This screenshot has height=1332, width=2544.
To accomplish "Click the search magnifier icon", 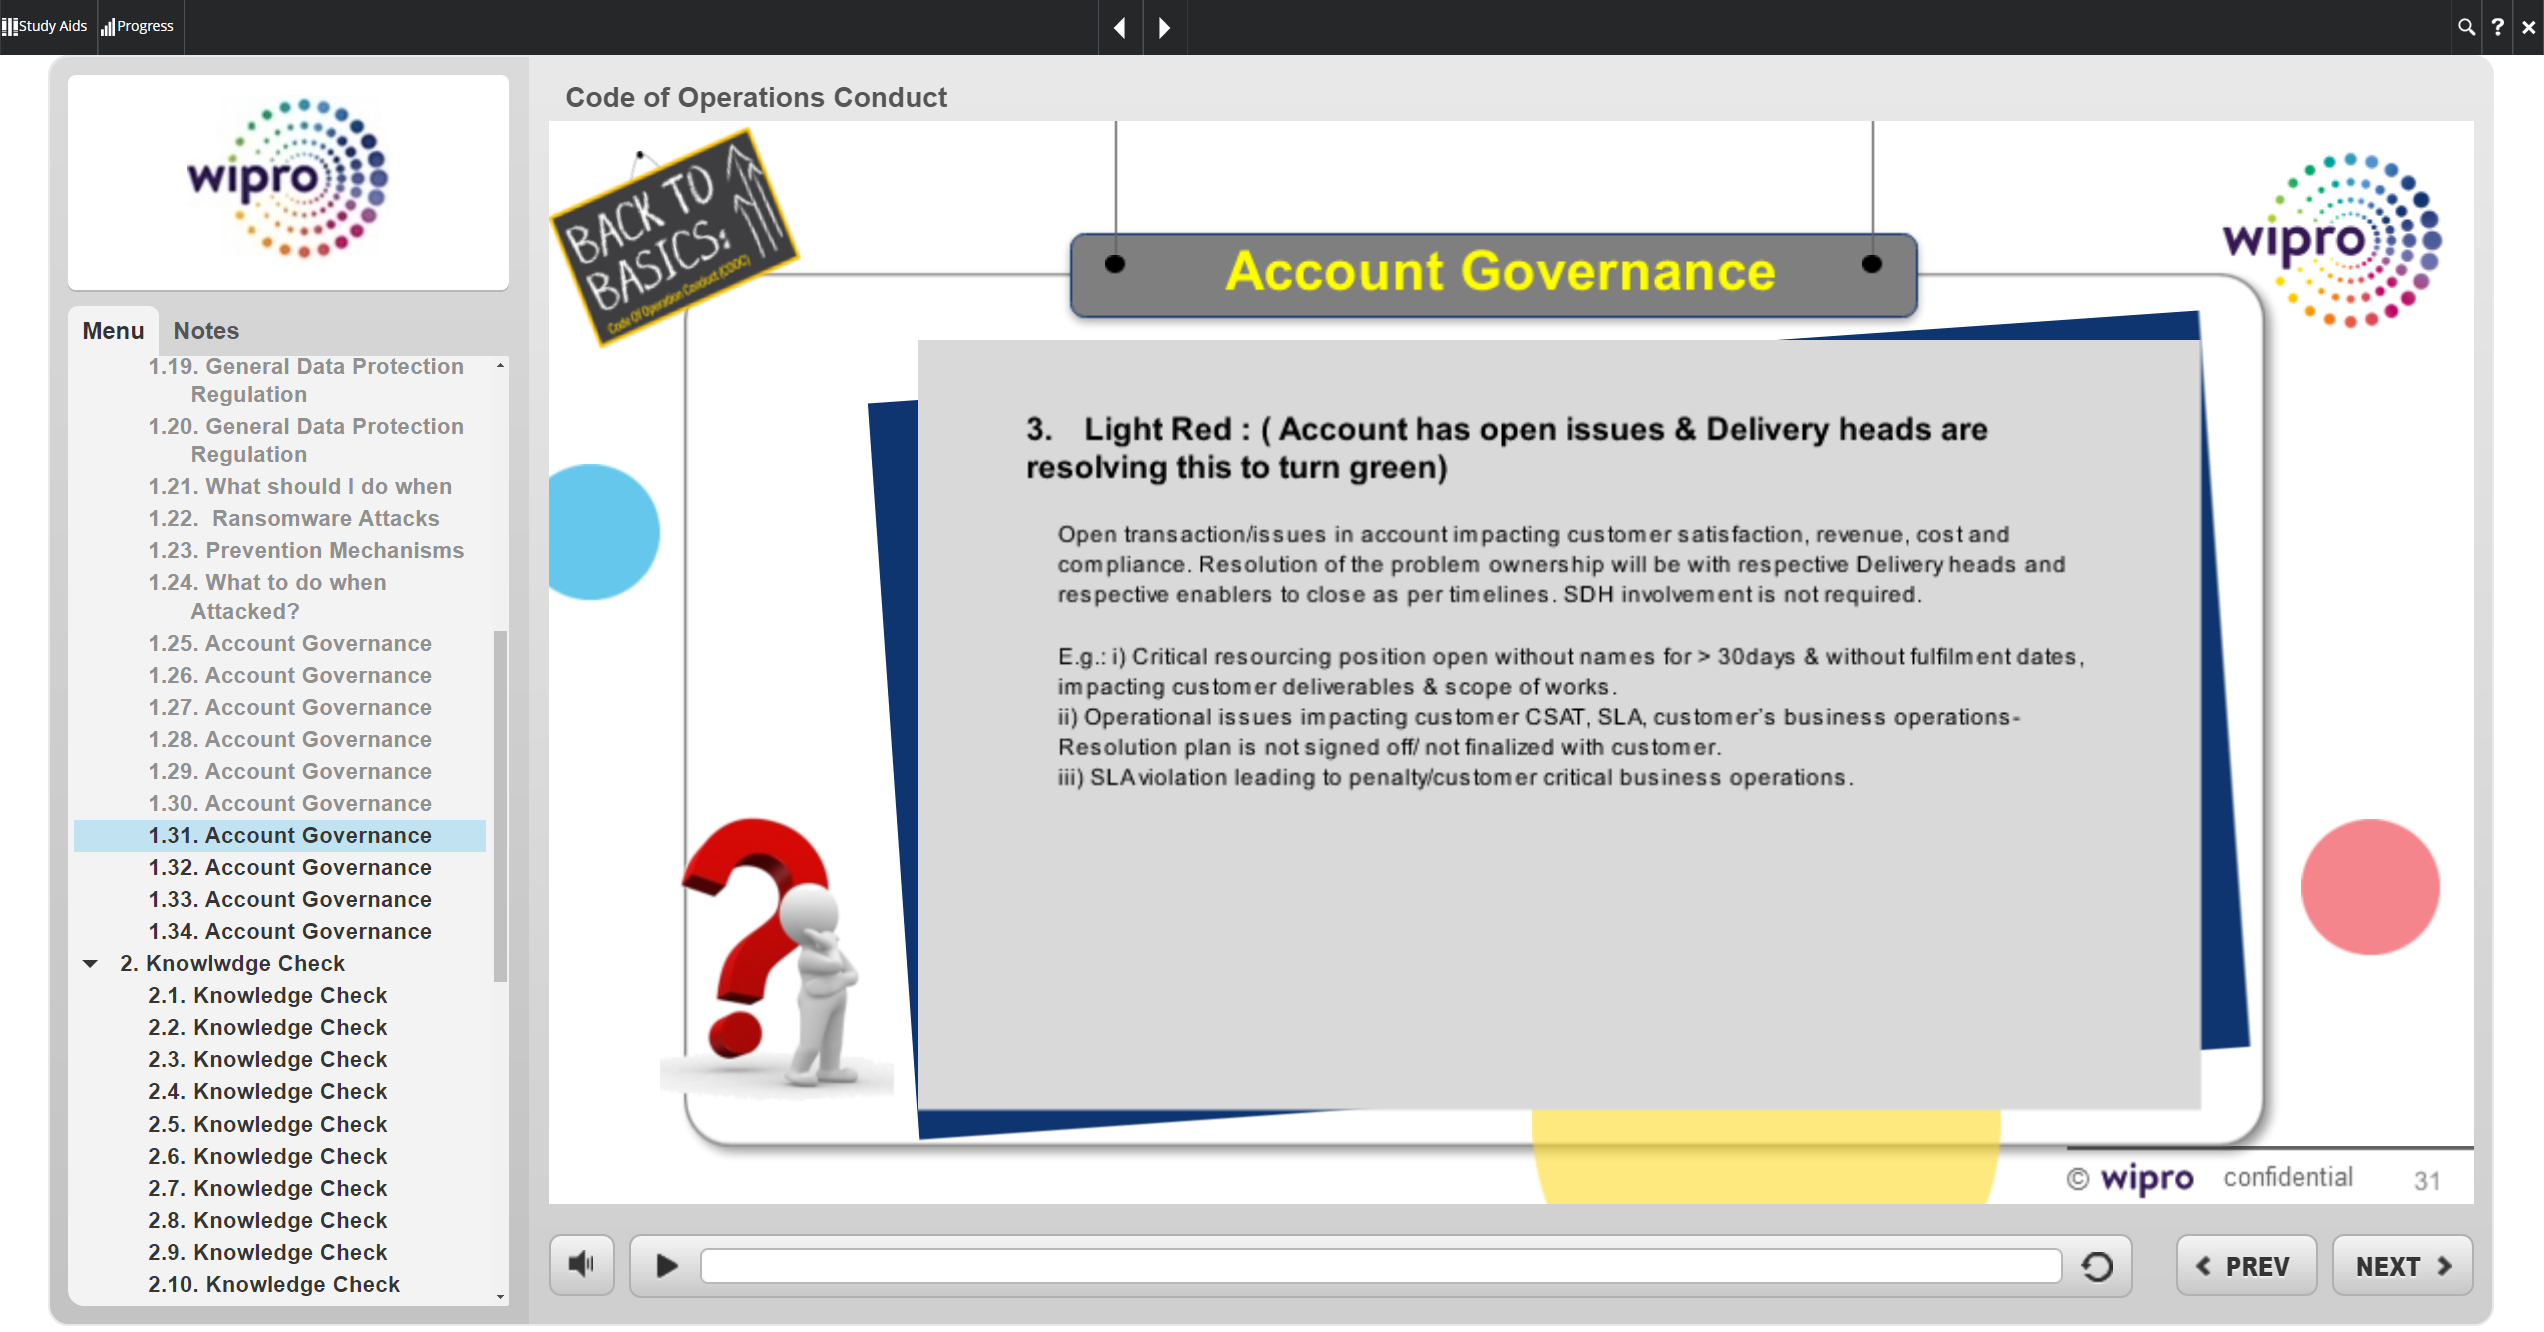I will pos(2466,27).
